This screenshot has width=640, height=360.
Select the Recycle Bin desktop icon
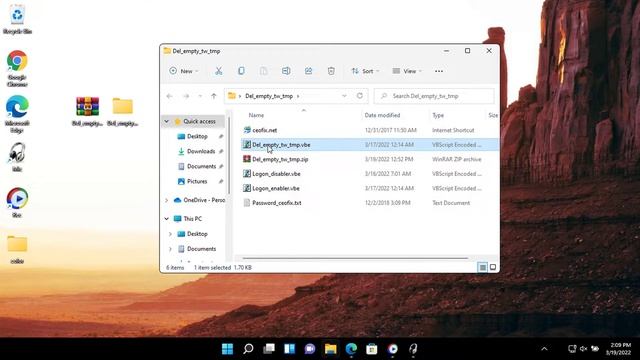tap(17, 19)
